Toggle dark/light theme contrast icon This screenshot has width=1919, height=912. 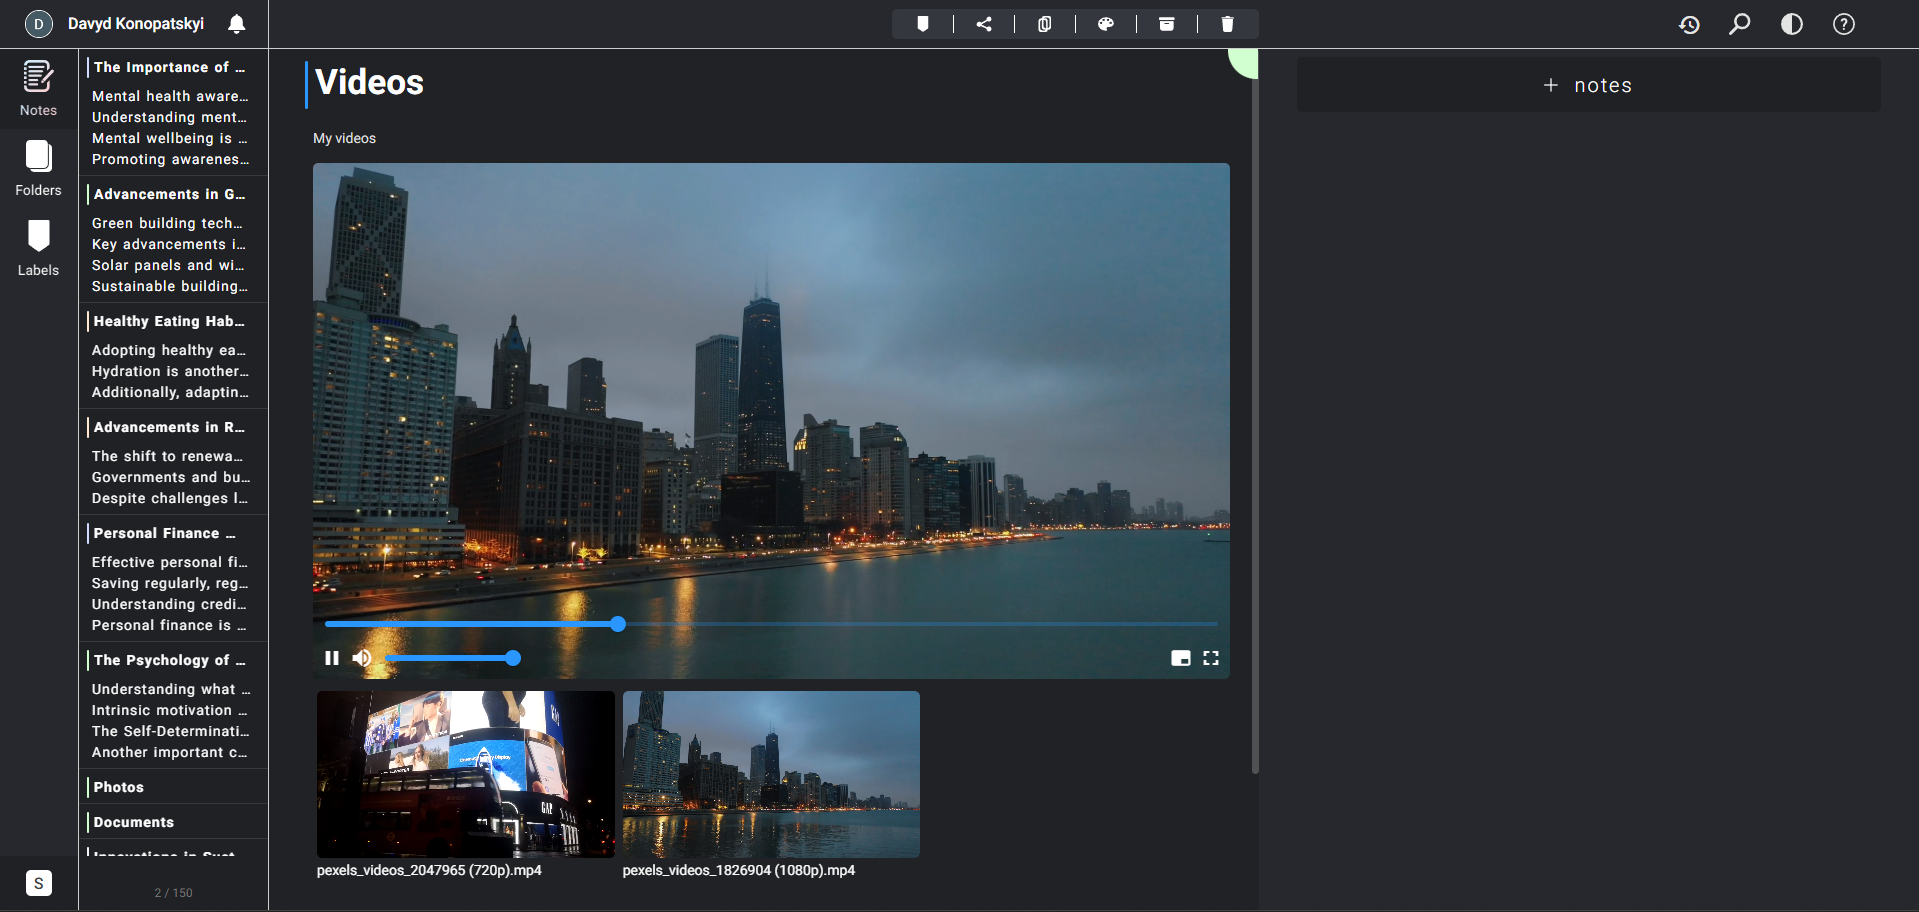click(1792, 24)
